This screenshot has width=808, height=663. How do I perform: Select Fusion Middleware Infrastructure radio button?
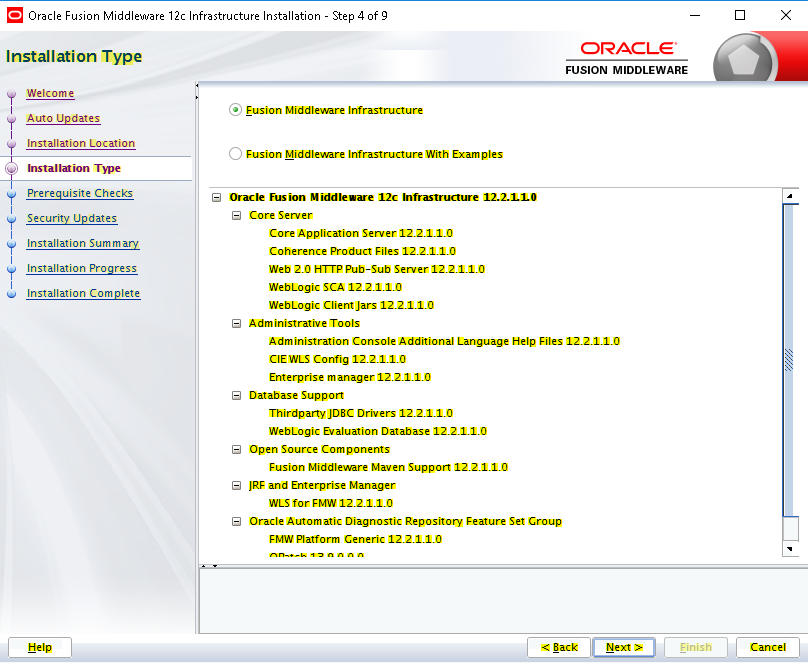[235, 110]
